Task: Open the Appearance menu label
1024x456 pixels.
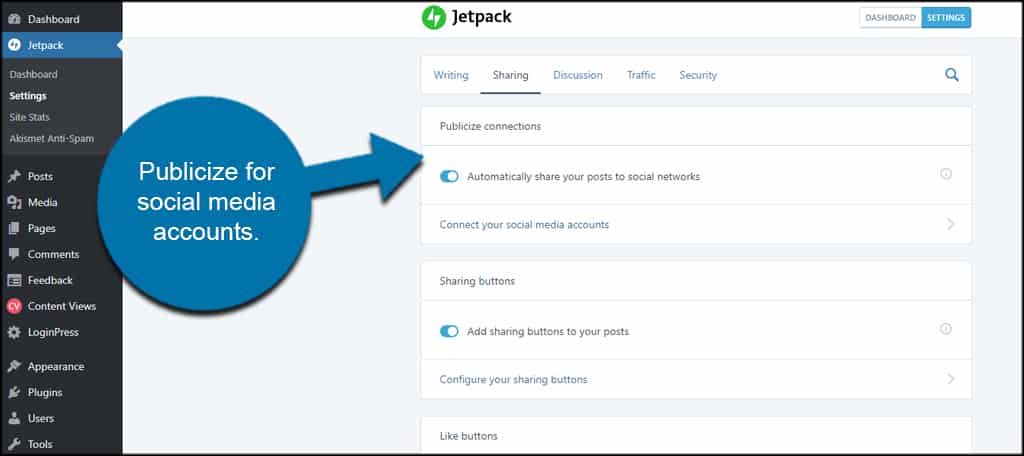Action: tap(56, 366)
